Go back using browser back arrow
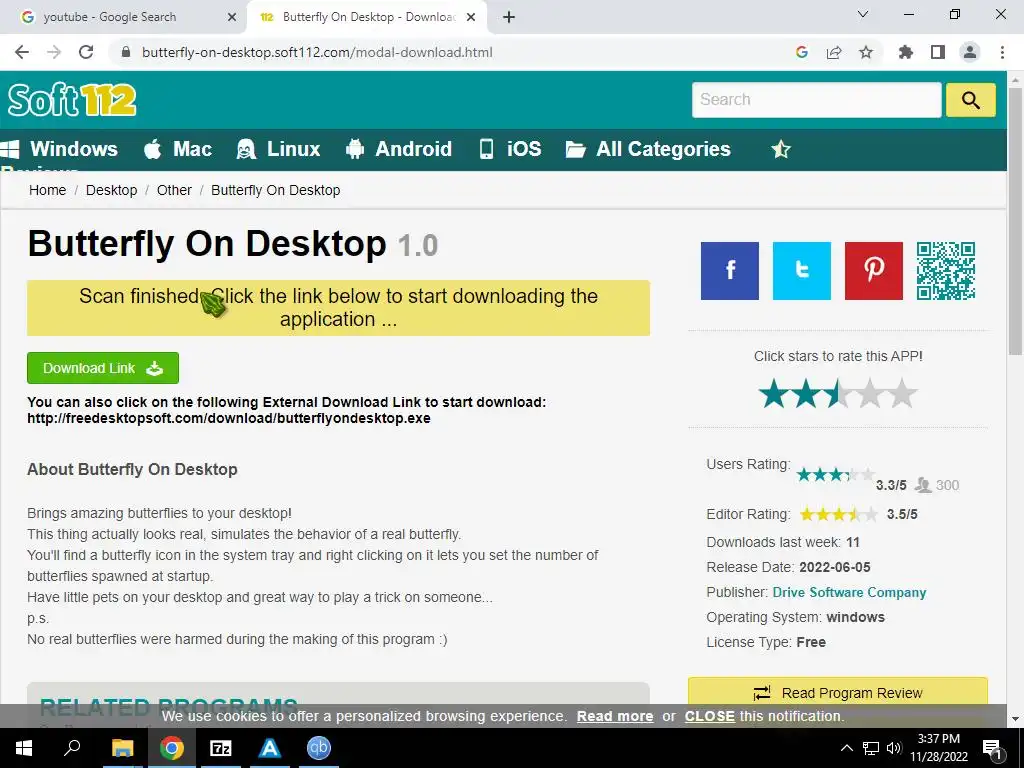The image size is (1024, 768). pyautogui.click(x=22, y=52)
